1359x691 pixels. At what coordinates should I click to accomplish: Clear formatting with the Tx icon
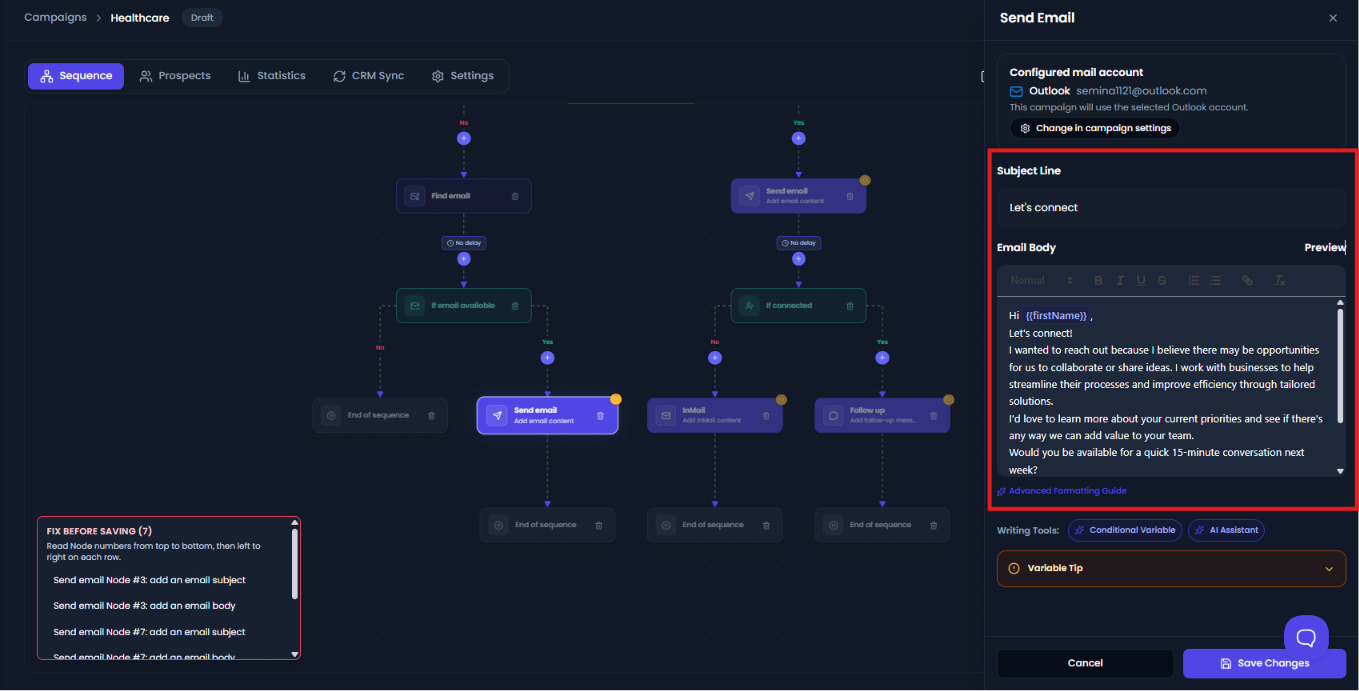pyautogui.click(x=1279, y=281)
